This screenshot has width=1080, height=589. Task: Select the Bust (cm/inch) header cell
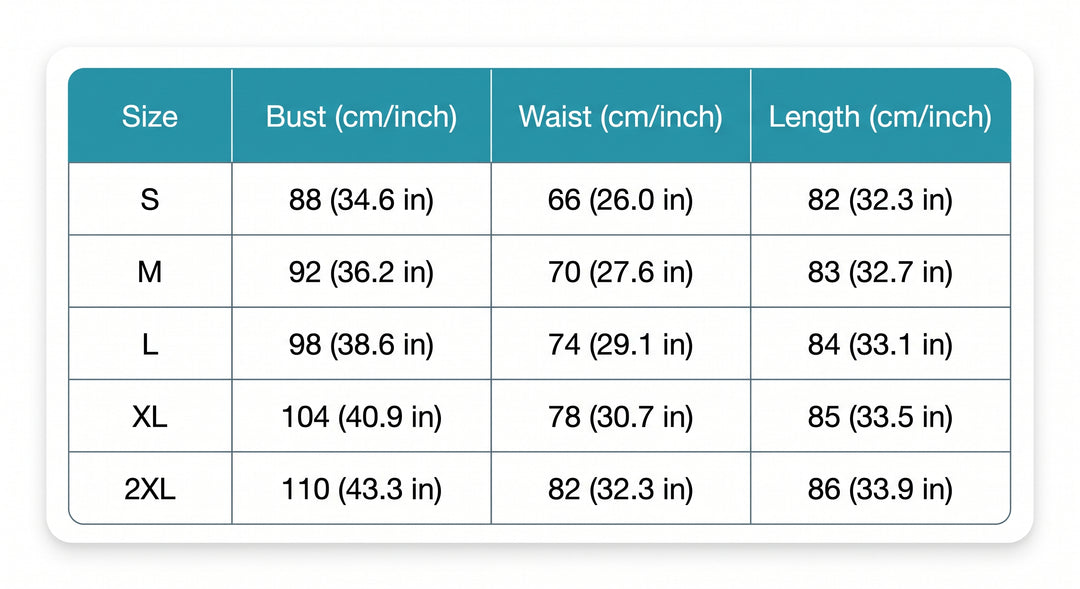[362, 116]
